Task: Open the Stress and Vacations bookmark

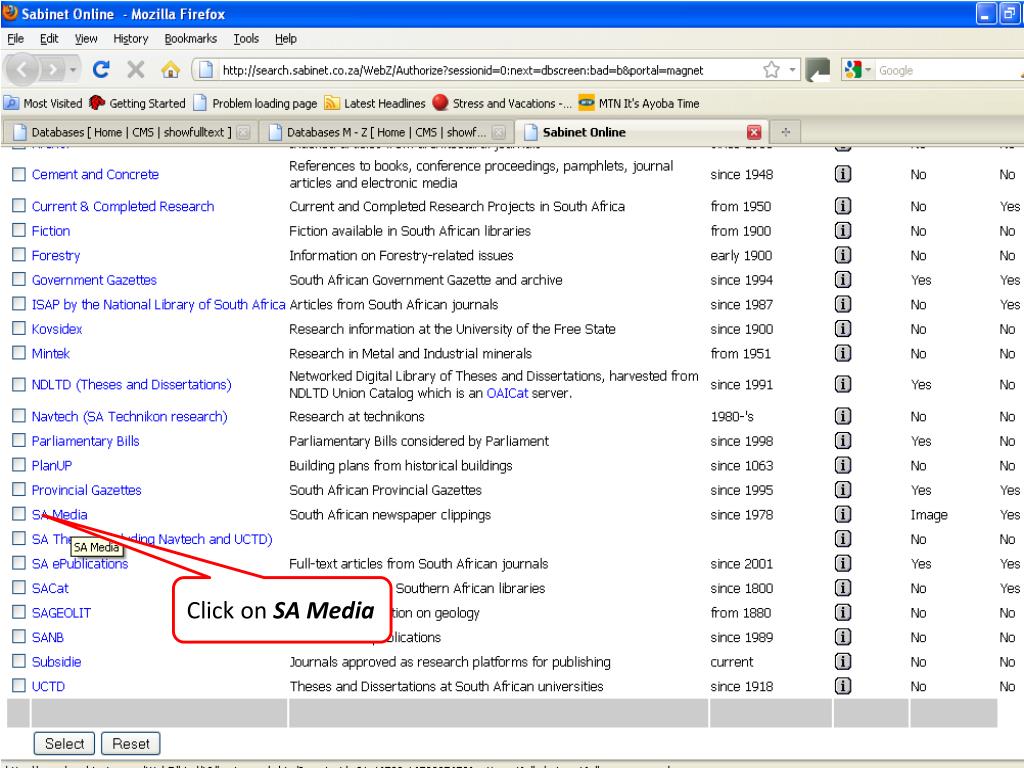Action: [x=502, y=103]
